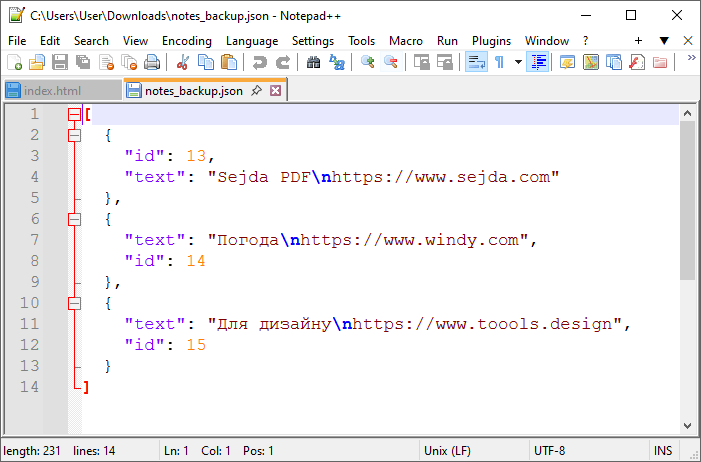Toggle insert mode via INS in status bar
This screenshot has width=701, height=462.
pos(663,450)
